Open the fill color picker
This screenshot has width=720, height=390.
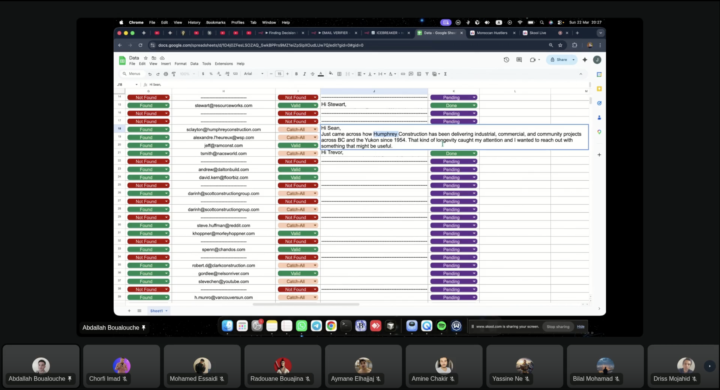click(x=331, y=74)
